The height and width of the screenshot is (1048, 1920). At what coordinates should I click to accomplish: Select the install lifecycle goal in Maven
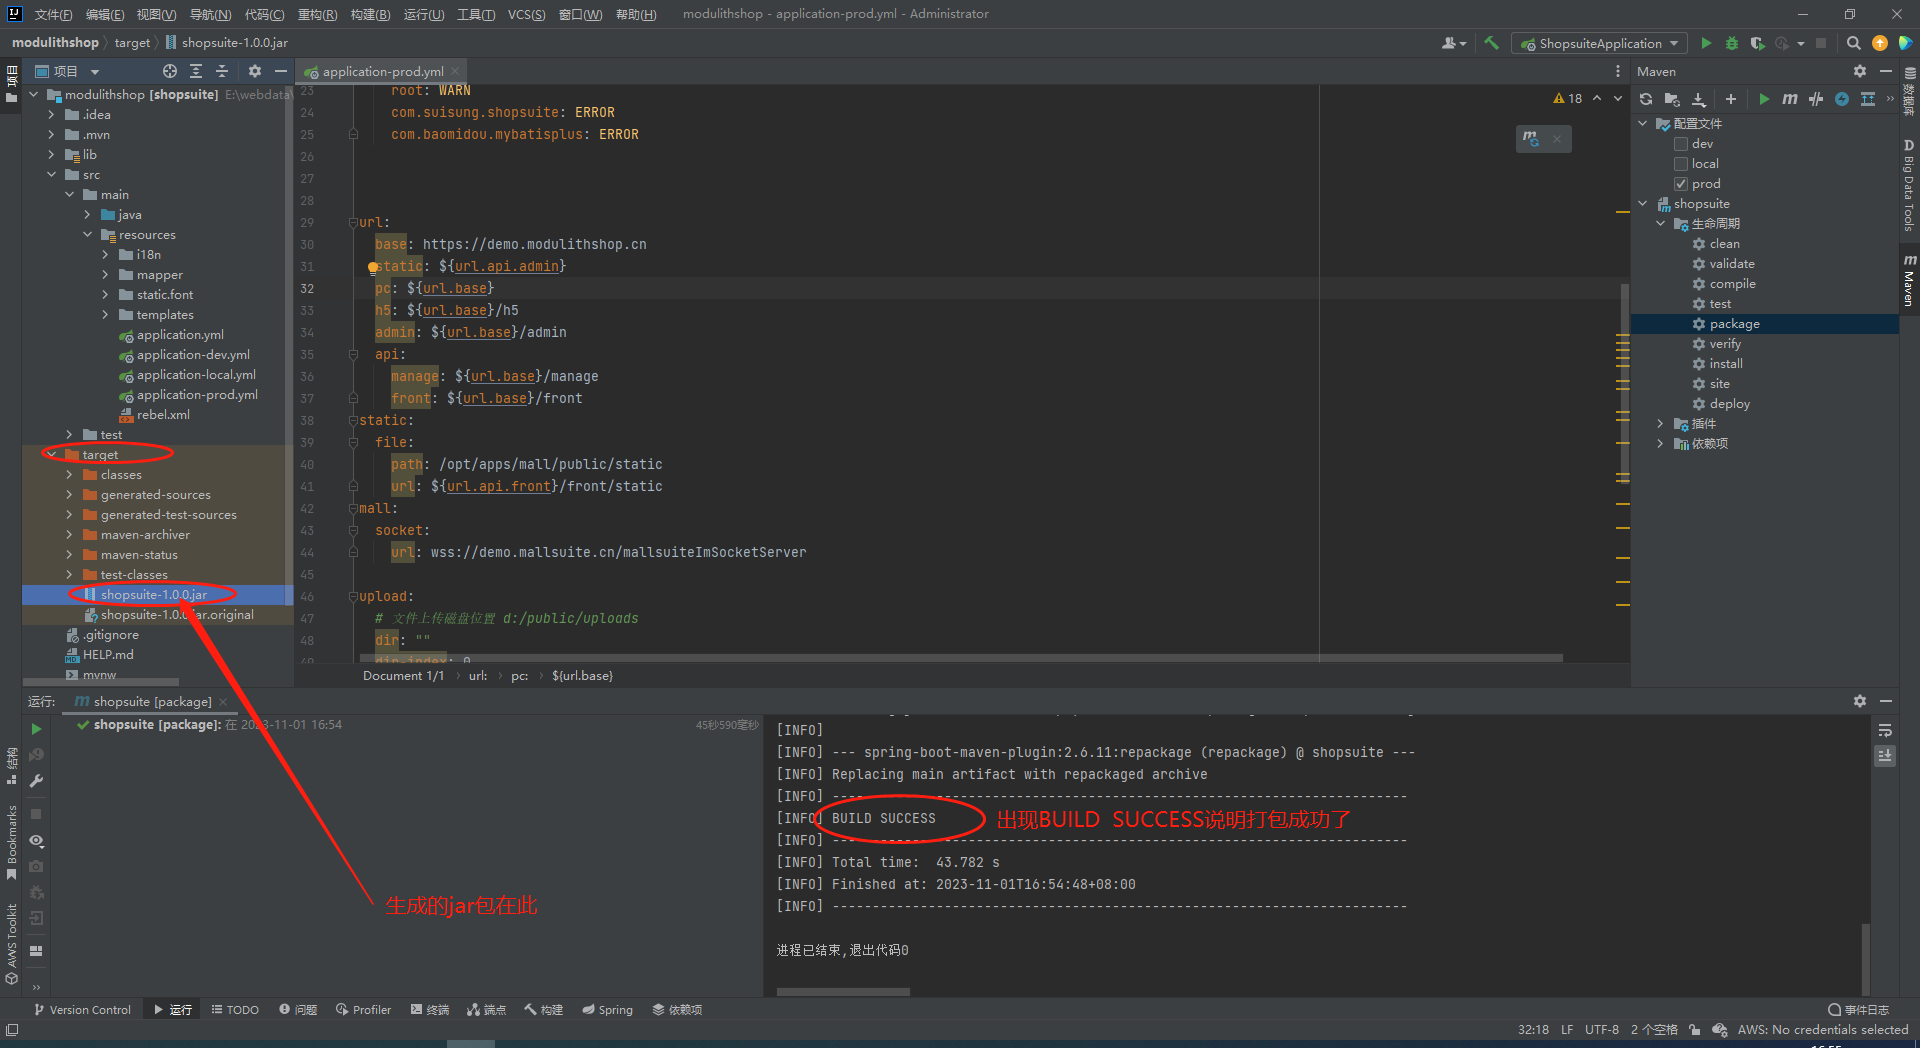(x=1725, y=364)
